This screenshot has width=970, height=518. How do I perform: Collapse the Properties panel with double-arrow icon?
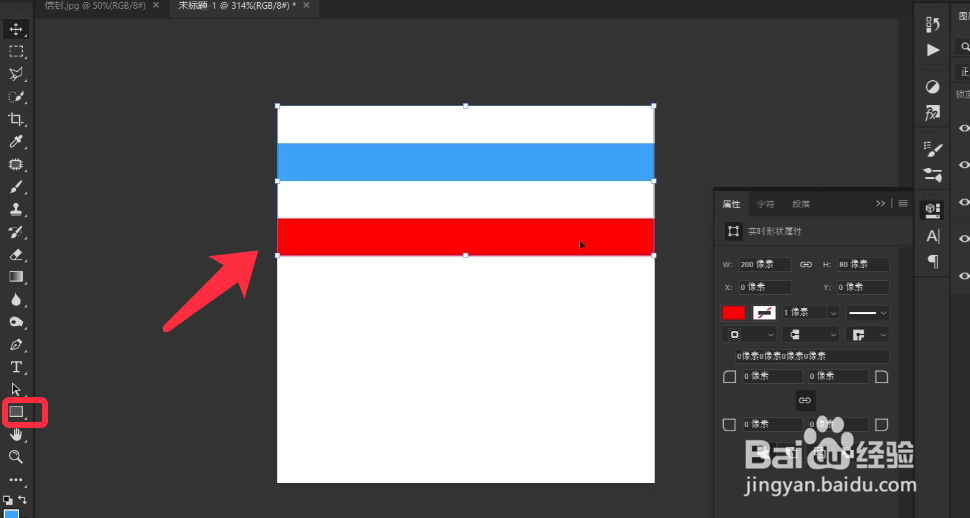pos(880,203)
